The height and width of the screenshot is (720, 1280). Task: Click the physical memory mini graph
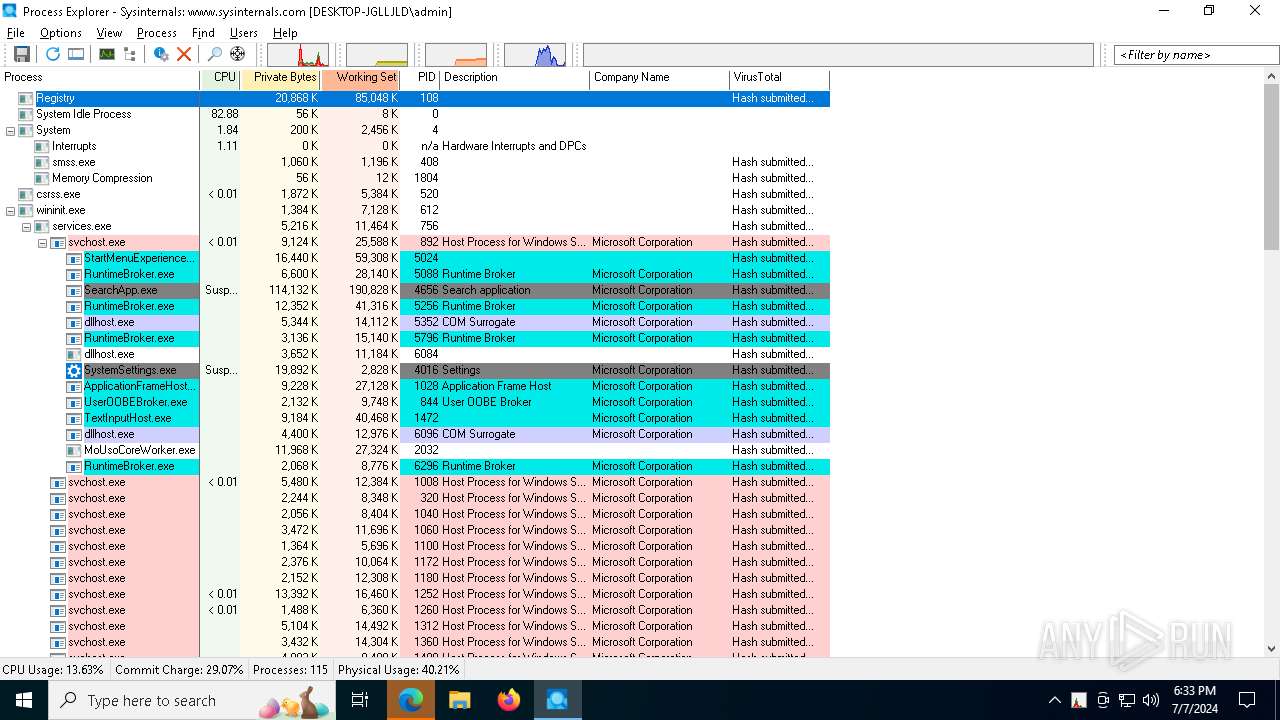click(x=456, y=55)
